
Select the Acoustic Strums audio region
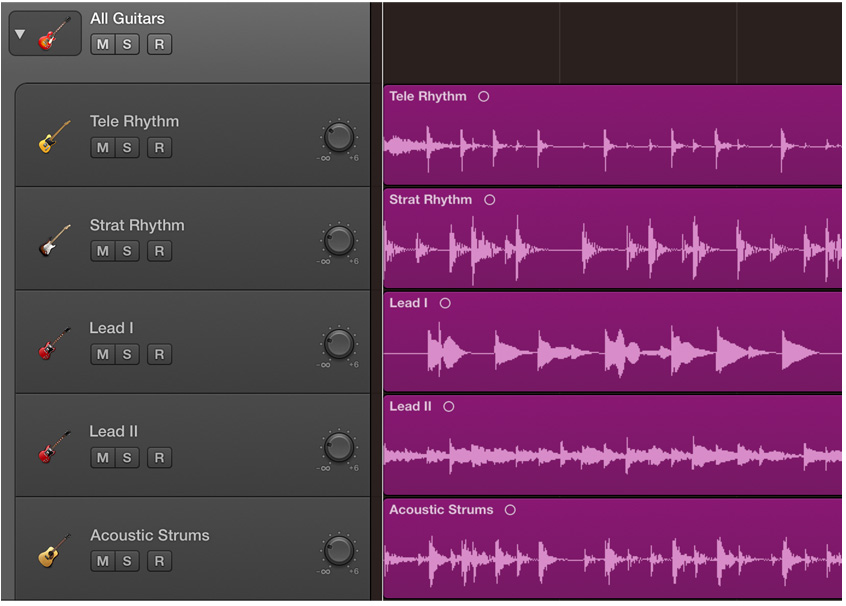613,548
